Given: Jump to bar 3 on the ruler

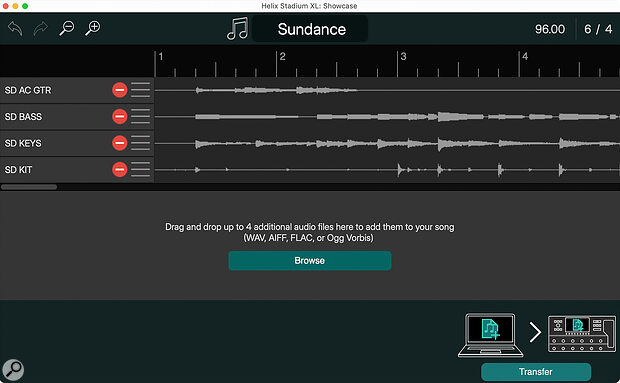Looking at the screenshot, I should pyautogui.click(x=403, y=57).
